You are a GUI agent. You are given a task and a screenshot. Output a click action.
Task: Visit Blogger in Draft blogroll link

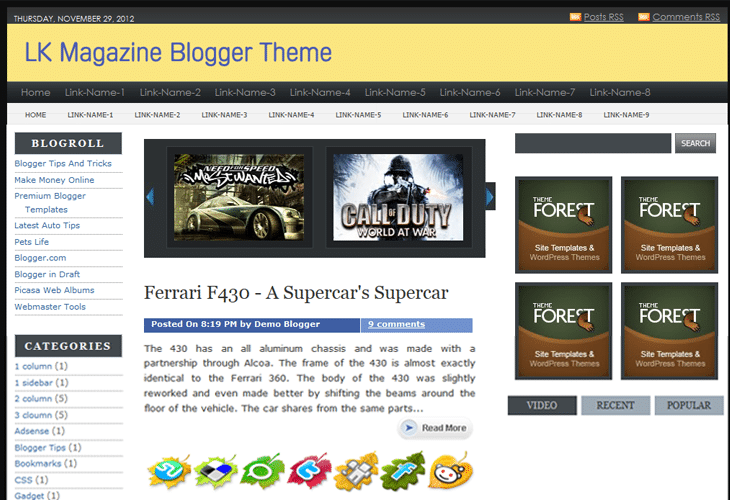tap(47, 274)
